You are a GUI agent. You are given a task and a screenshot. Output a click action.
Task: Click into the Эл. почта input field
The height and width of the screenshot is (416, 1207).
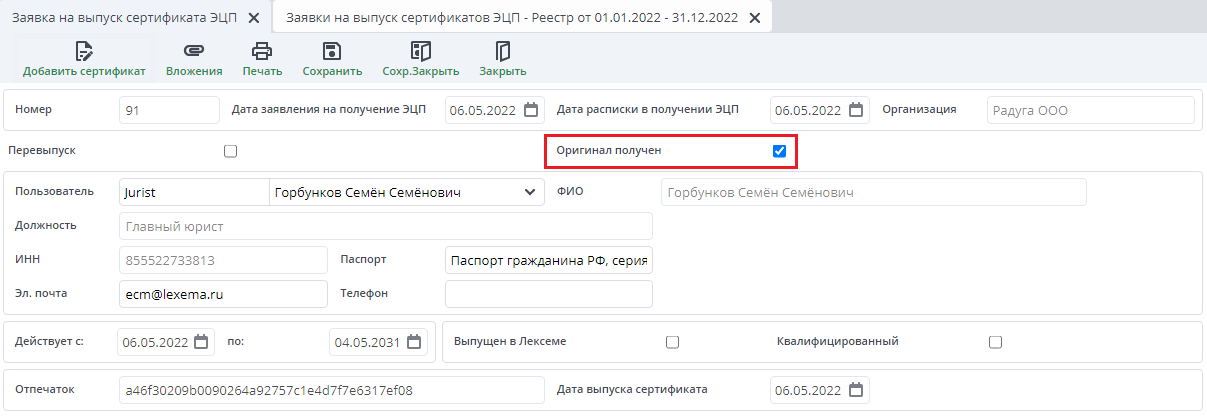pos(222,294)
